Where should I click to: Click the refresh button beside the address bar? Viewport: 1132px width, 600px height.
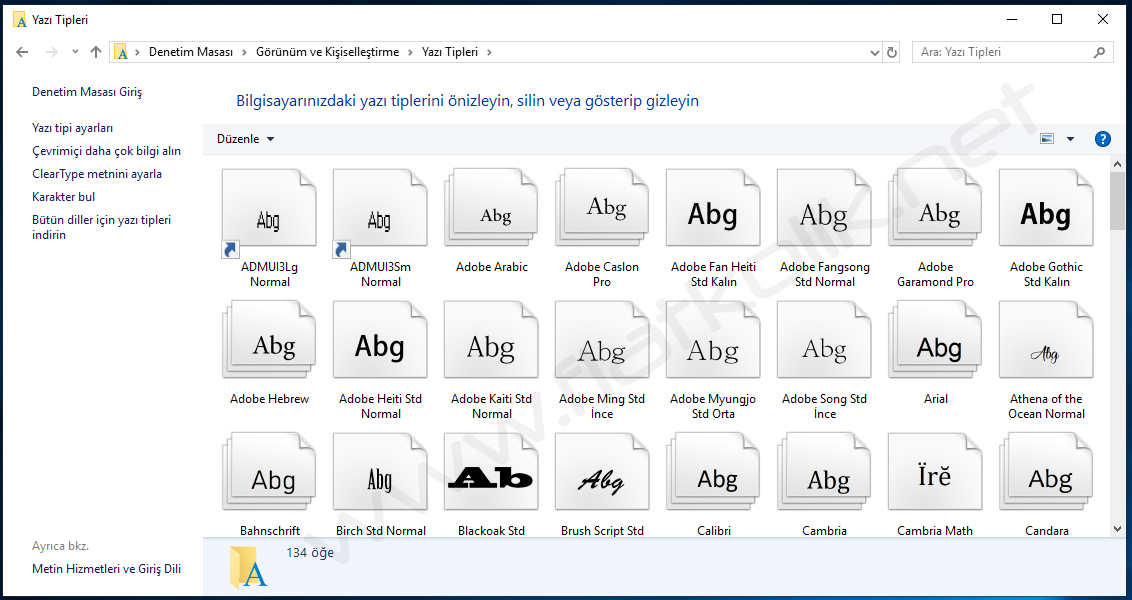coord(892,52)
